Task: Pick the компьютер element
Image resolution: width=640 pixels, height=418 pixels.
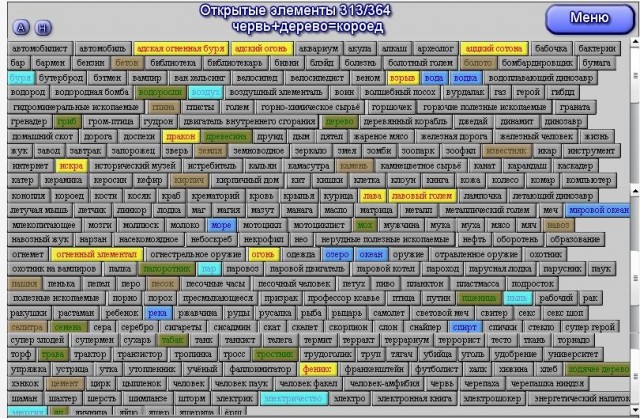Action: 588,180
